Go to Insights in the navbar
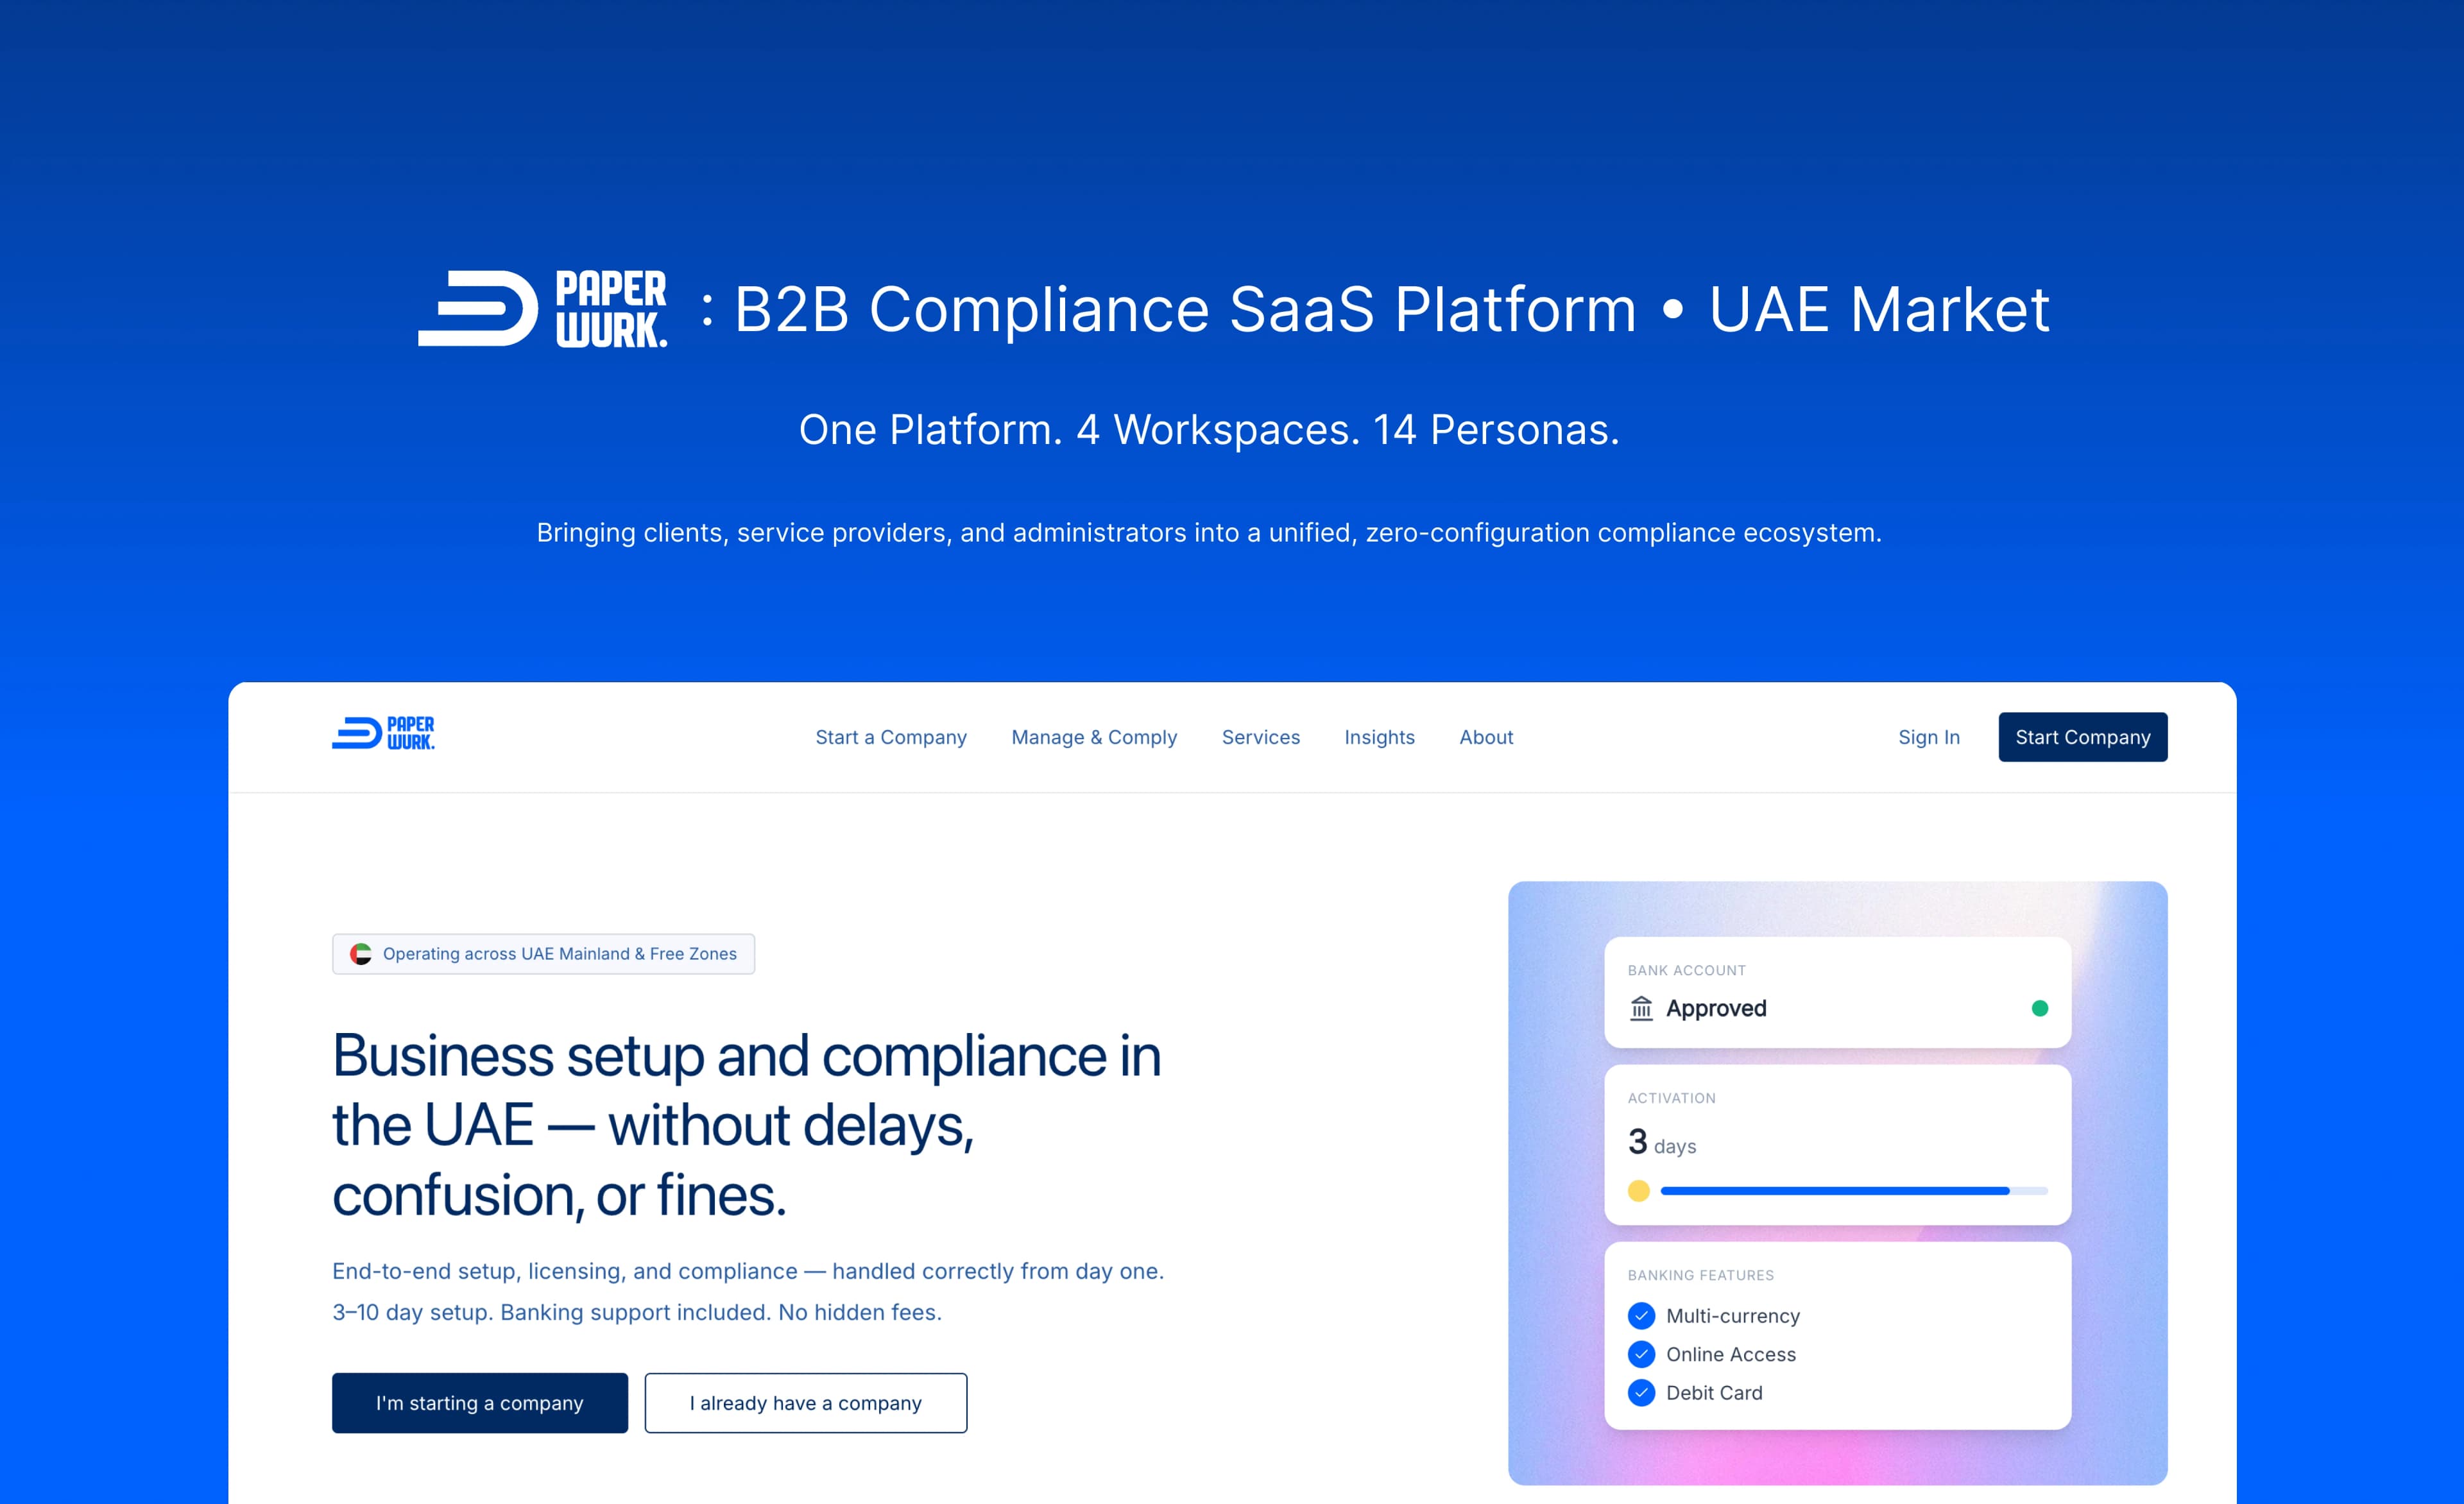This screenshot has width=2464, height=1504. click(x=1379, y=737)
